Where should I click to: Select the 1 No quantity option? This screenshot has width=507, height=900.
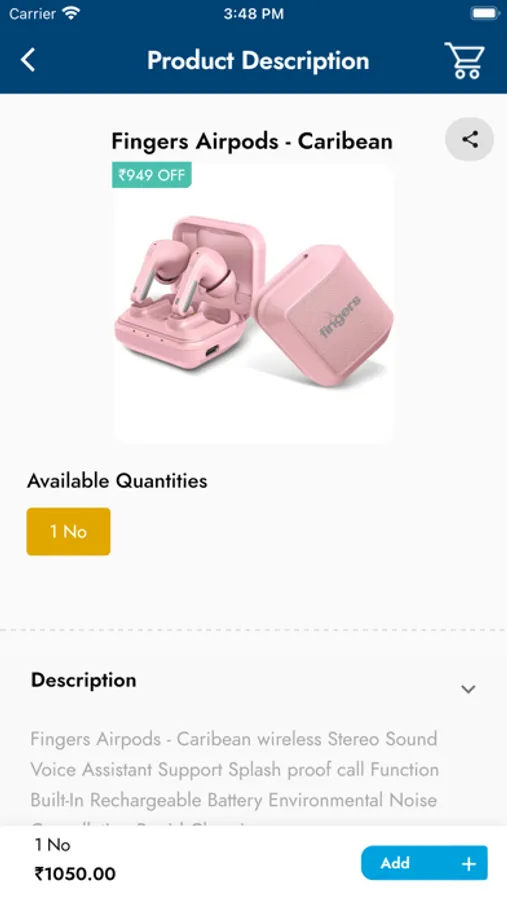click(68, 532)
